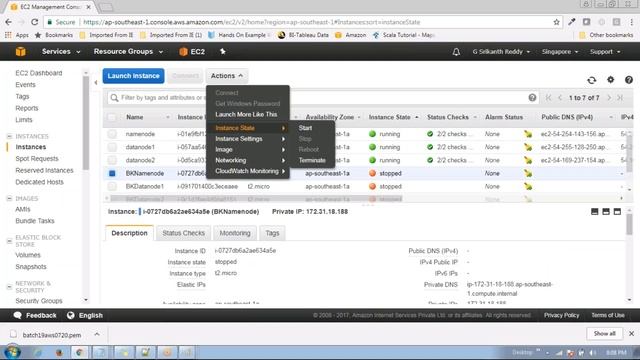
Task: Reload the browser page
Action: [x=35, y=22]
